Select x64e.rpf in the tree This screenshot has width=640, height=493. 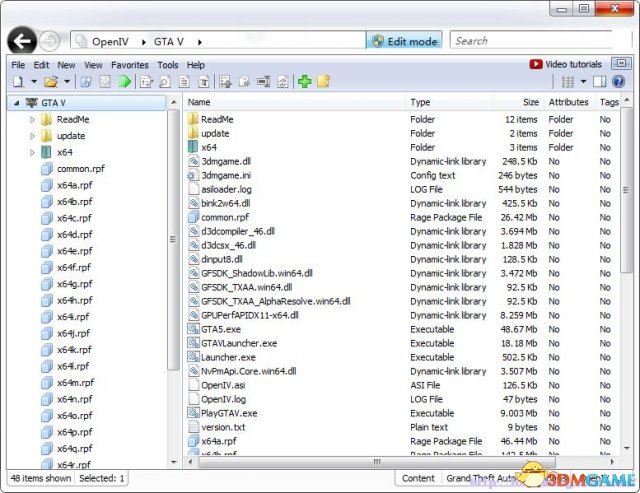click(x=74, y=251)
